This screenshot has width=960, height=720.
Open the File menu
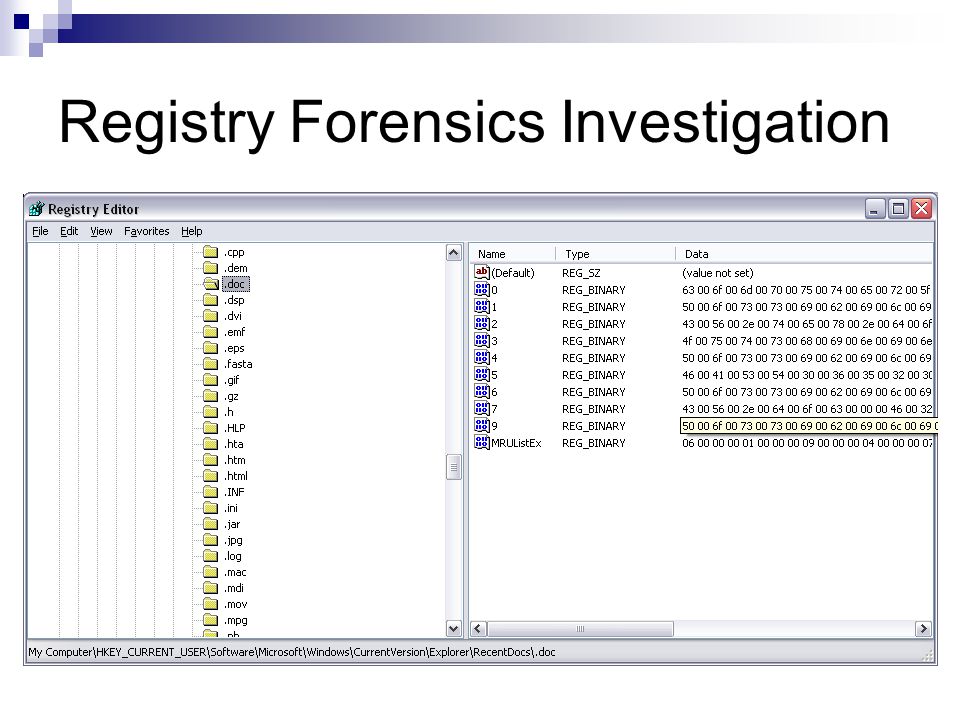(40, 231)
